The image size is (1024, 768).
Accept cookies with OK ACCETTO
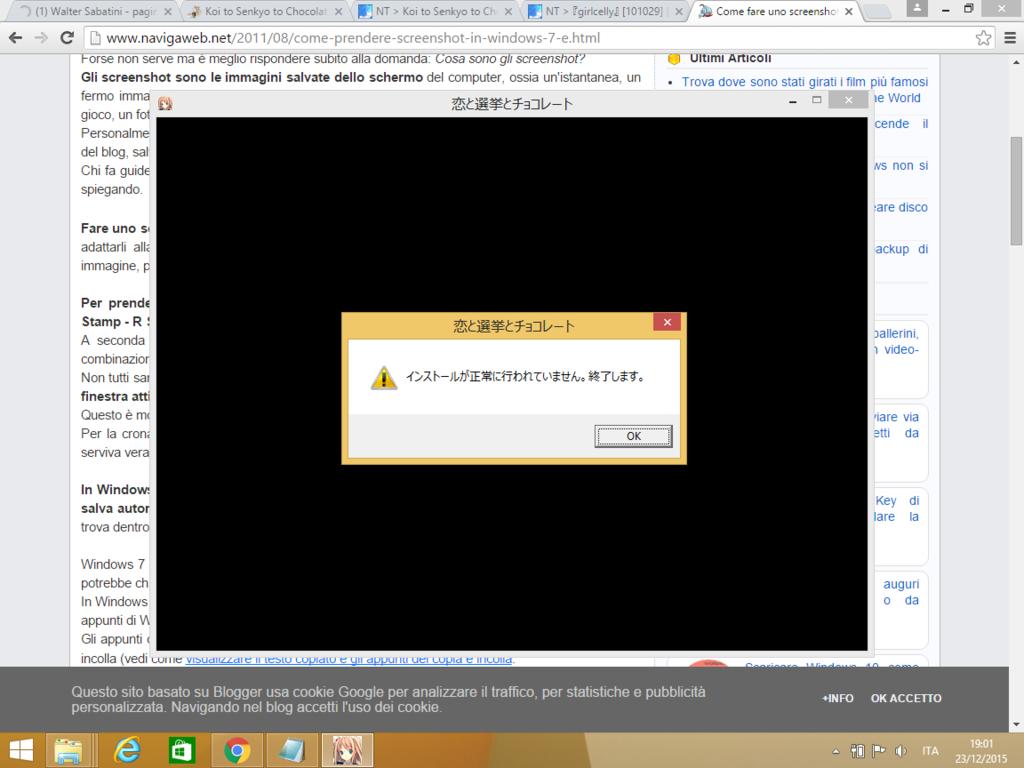[x=906, y=698]
